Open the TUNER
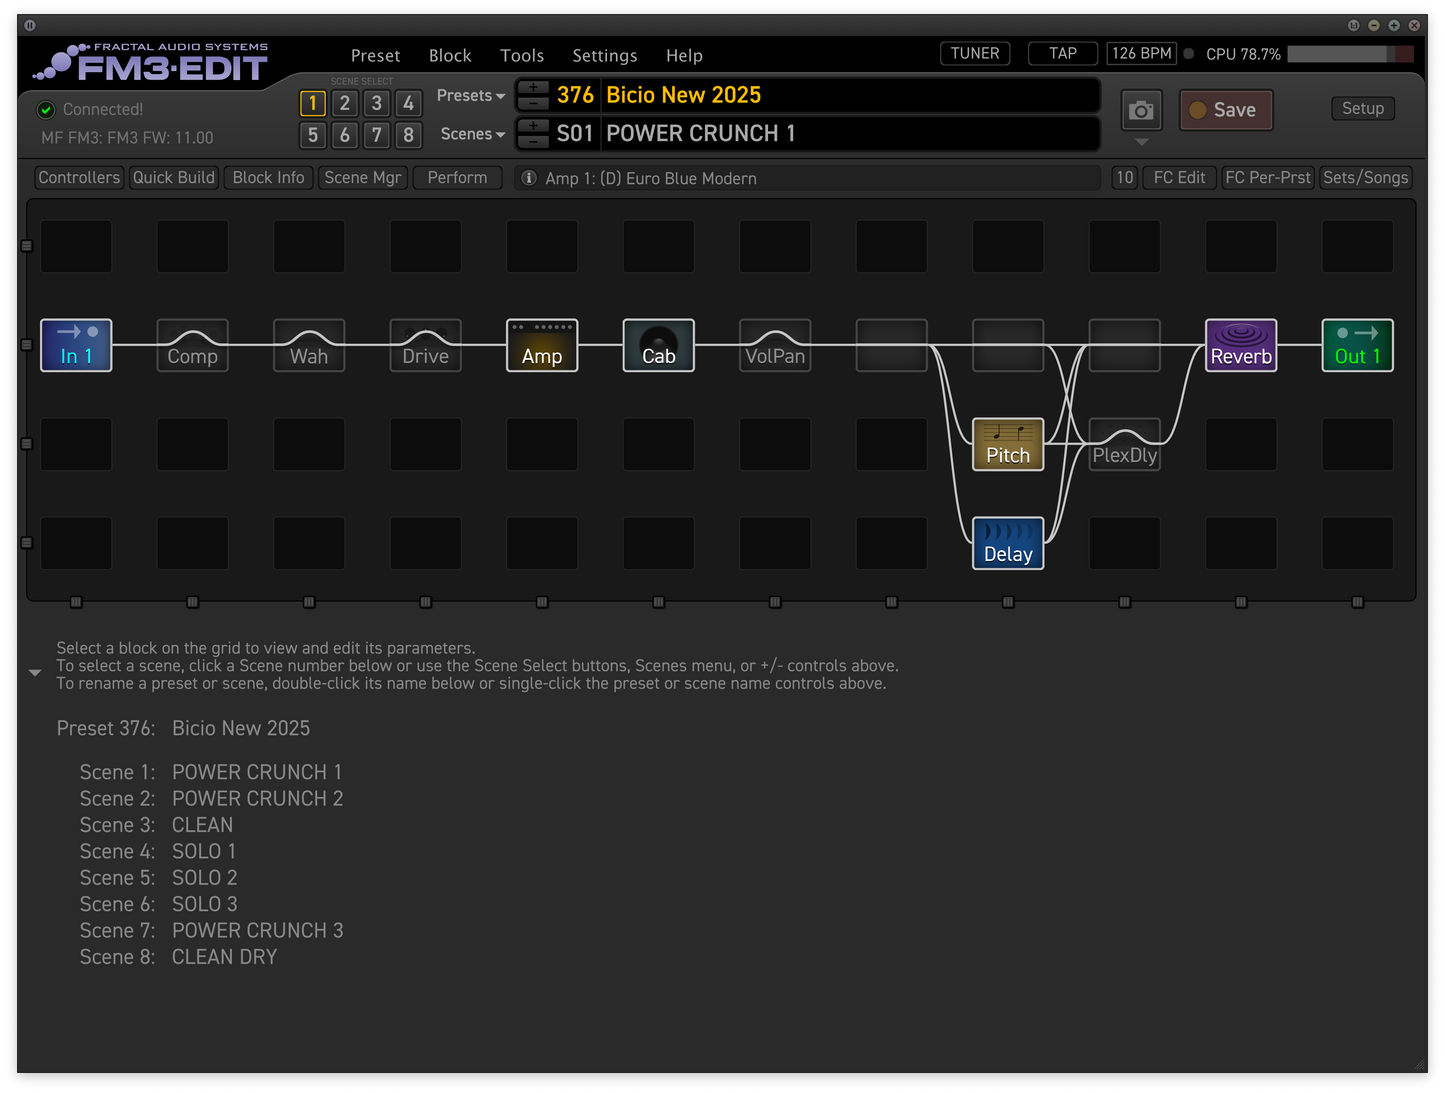 pos(974,54)
